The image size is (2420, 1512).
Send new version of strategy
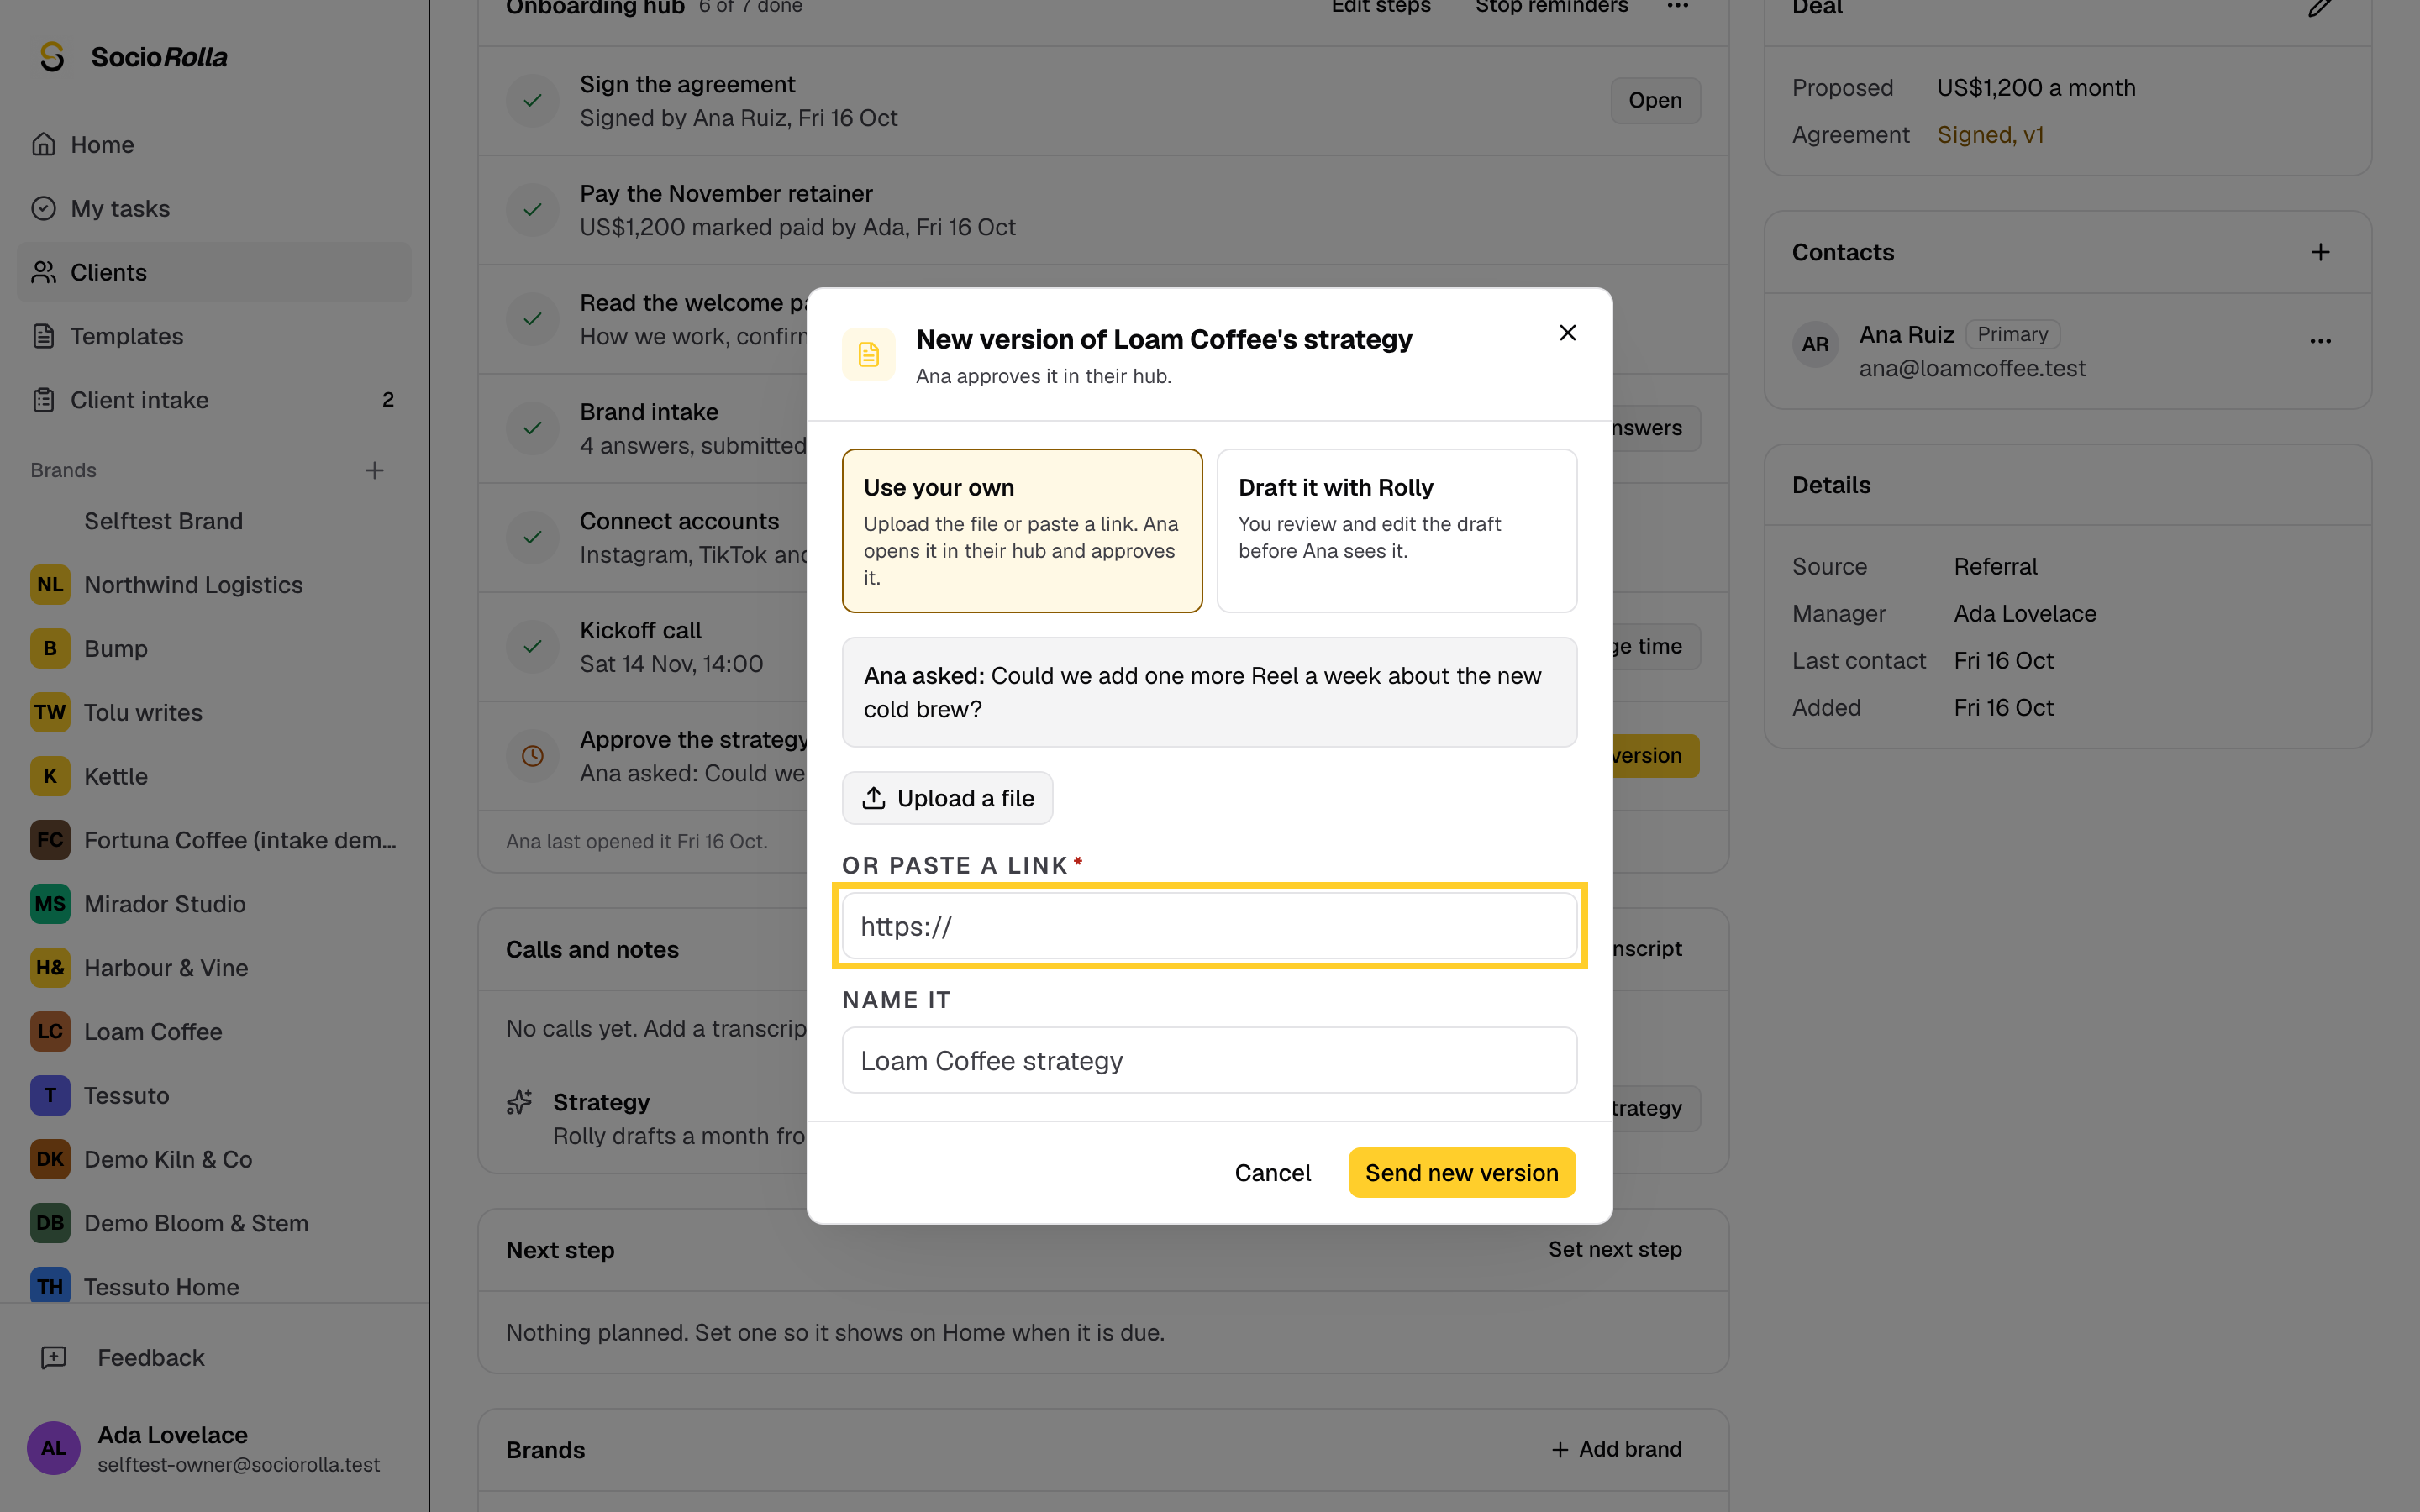(1461, 1172)
